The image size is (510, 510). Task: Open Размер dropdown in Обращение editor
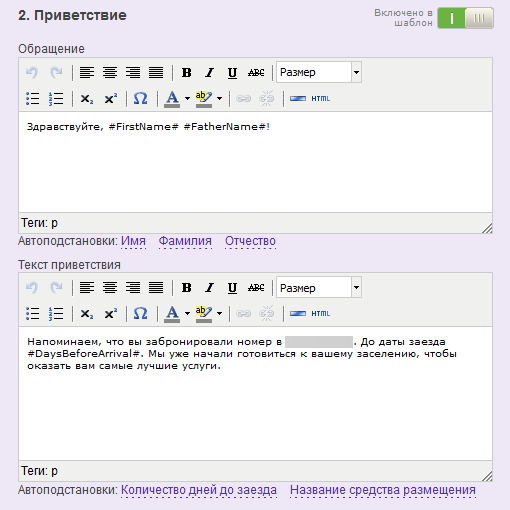coord(319,72)
